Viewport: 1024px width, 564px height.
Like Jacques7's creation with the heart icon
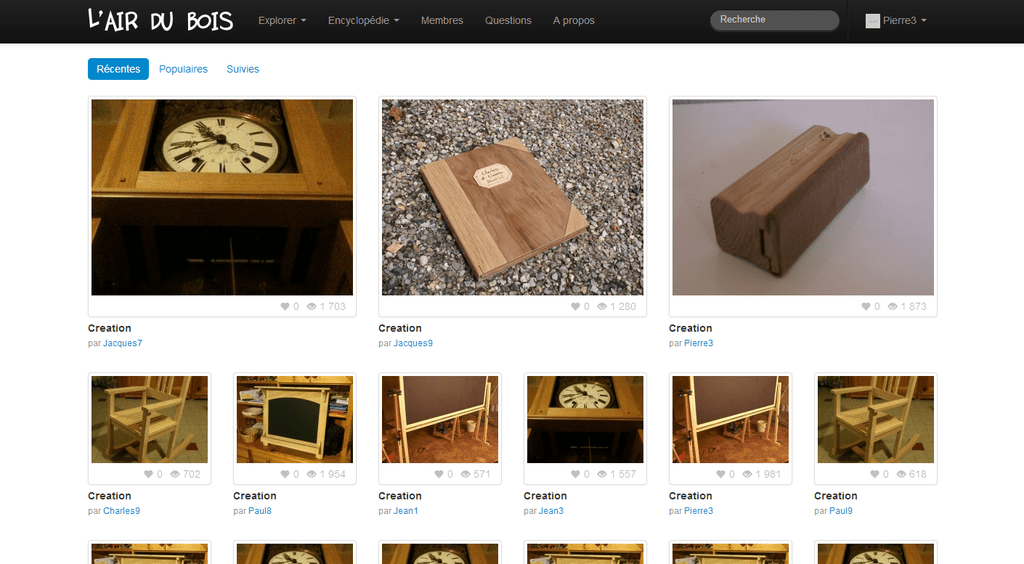click(285, 306)
